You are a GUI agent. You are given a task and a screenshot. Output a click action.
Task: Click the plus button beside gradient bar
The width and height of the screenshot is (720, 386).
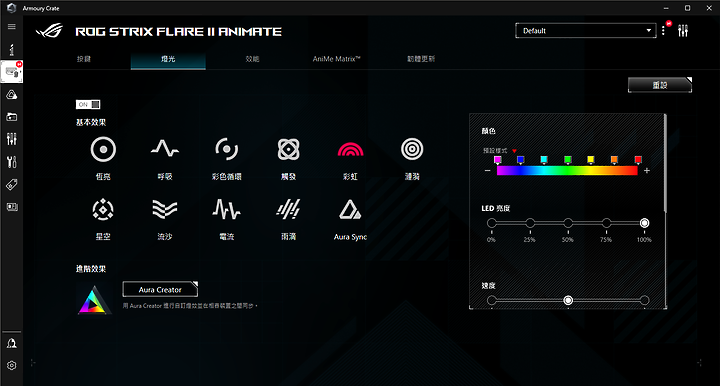647,171
